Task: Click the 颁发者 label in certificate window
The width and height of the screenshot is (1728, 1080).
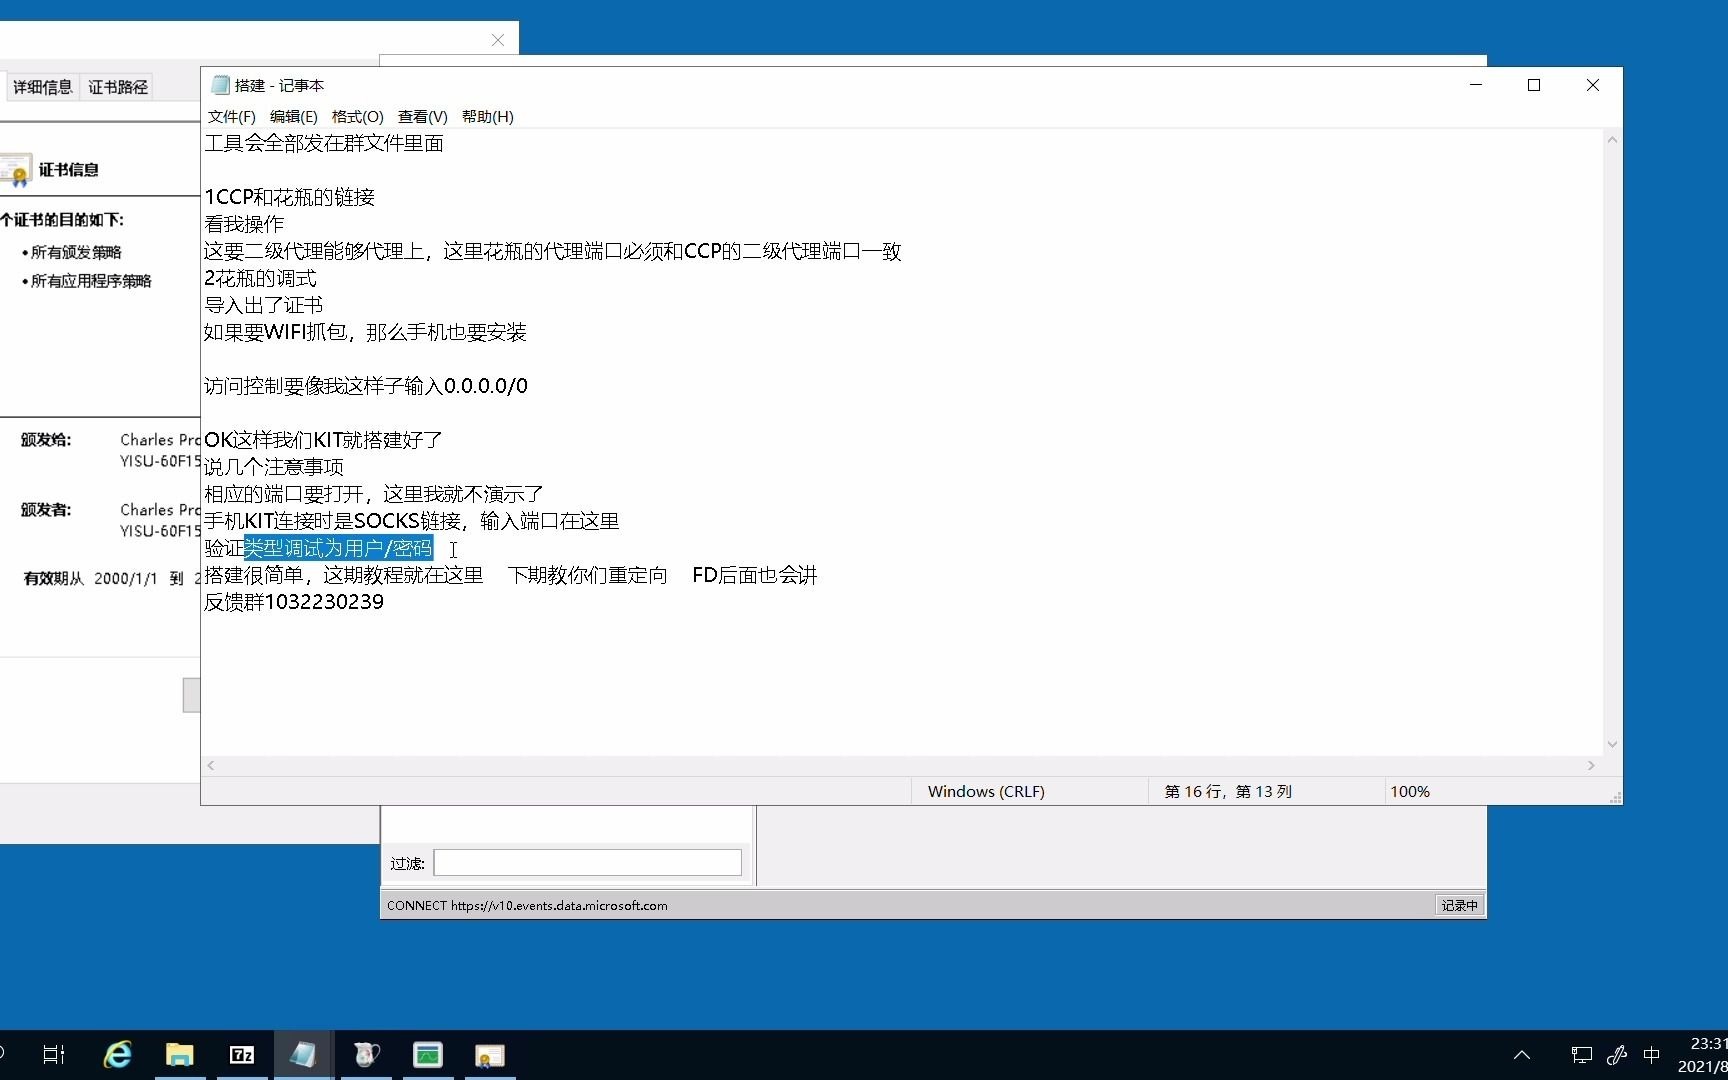Action: [x=46, y=510]
